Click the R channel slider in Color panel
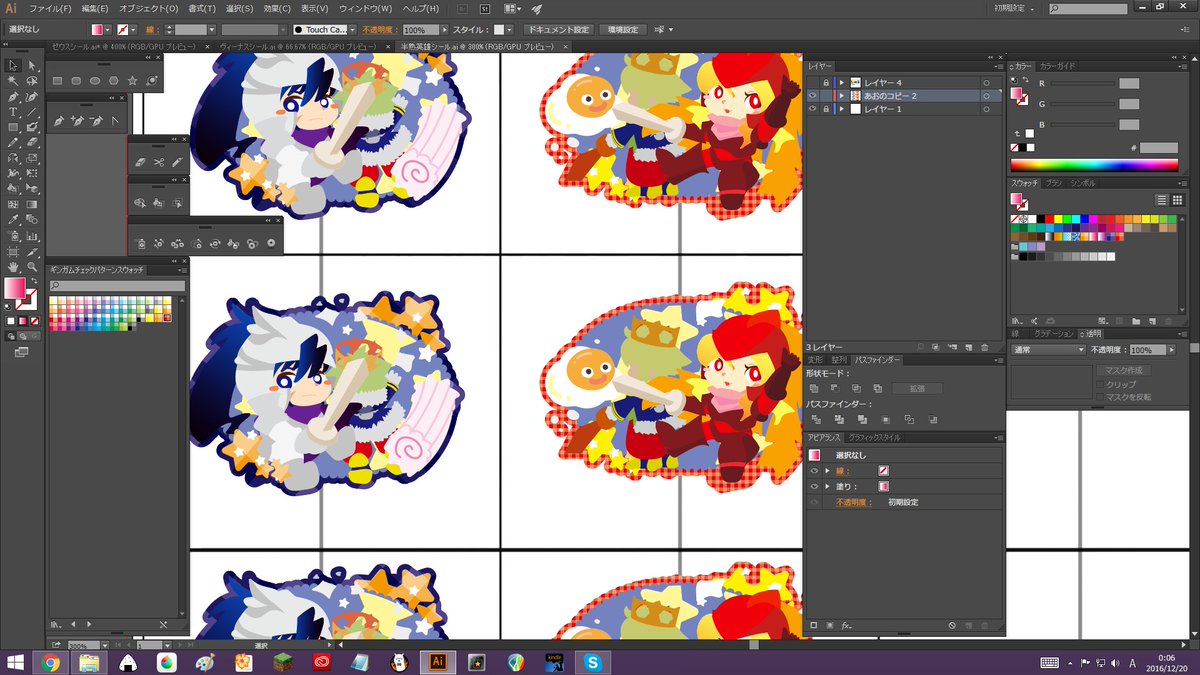Viewport: 1200px width, 675px height. pos(1083,83)
